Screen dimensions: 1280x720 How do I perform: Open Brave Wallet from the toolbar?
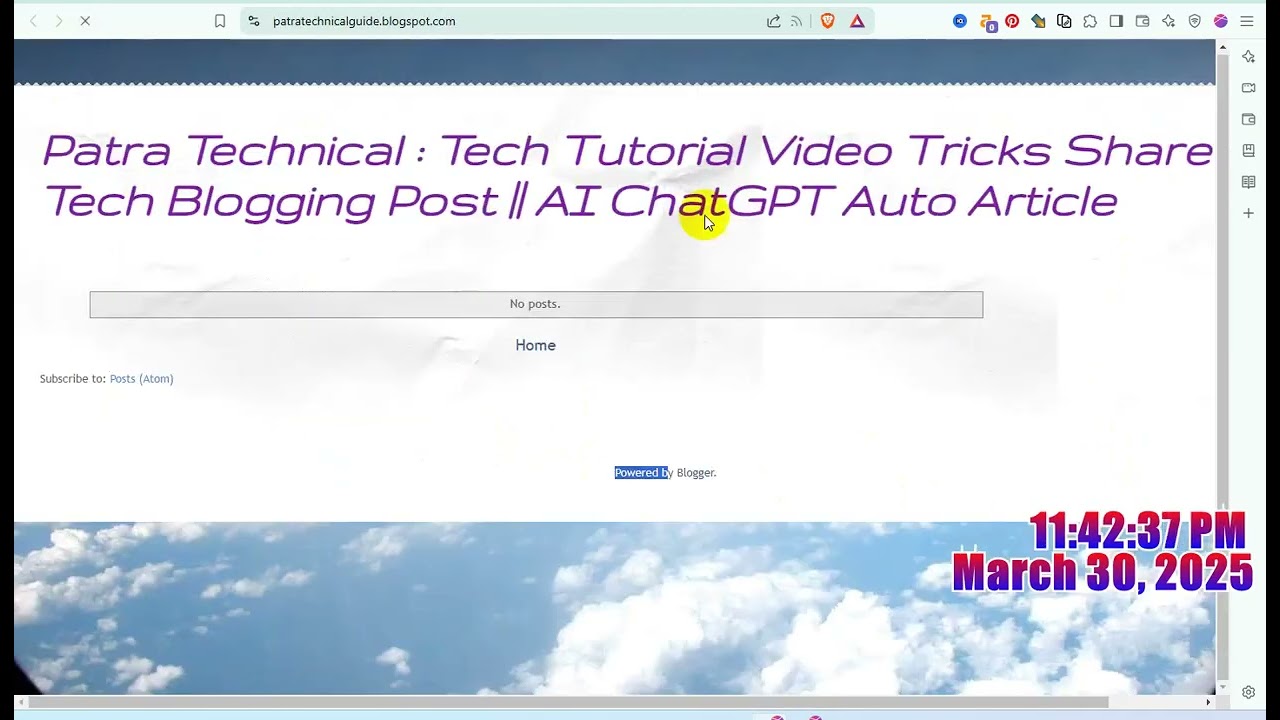click(1142, 21)
